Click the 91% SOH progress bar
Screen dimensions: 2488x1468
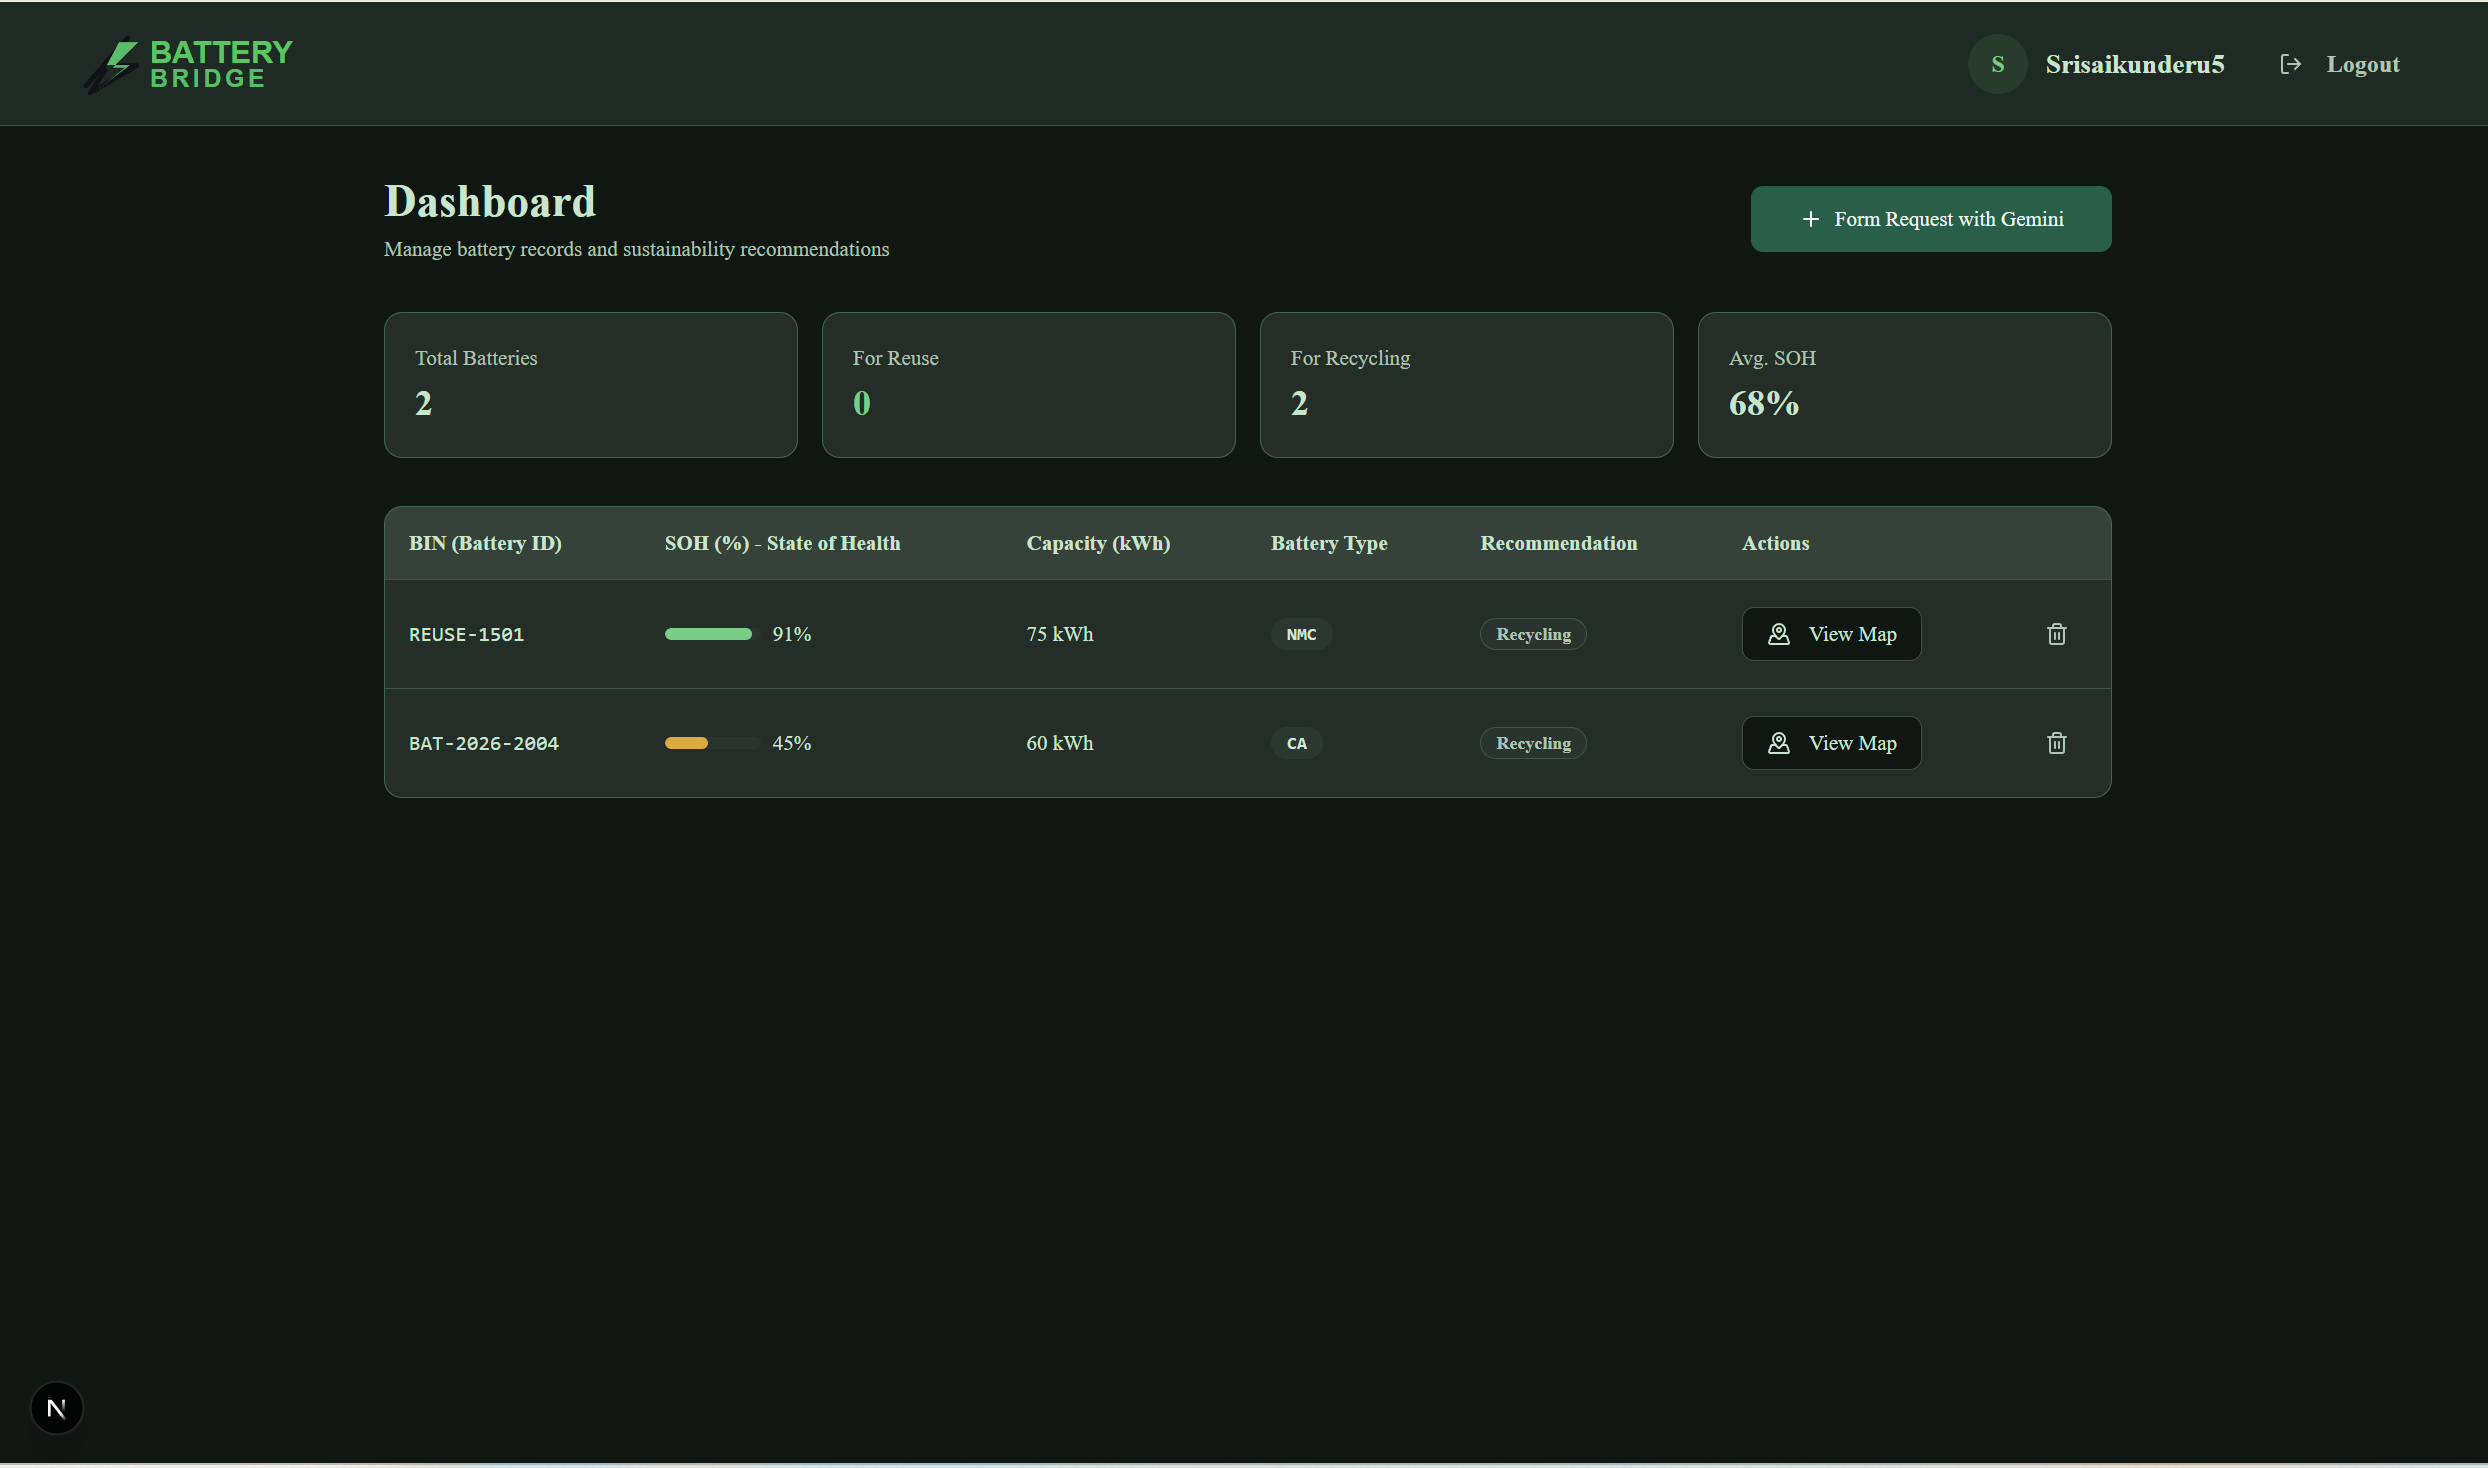pos(711,634)
